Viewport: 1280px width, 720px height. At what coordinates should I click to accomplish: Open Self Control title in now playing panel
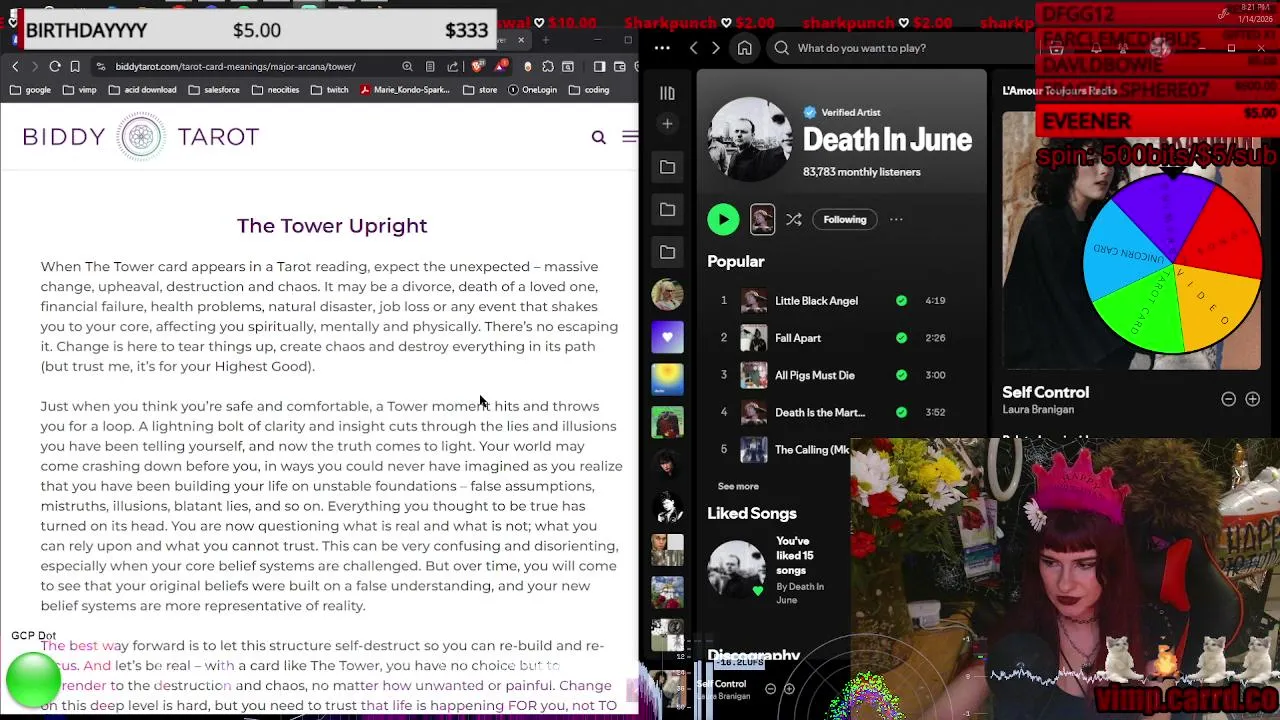[x=1045, y=392]
